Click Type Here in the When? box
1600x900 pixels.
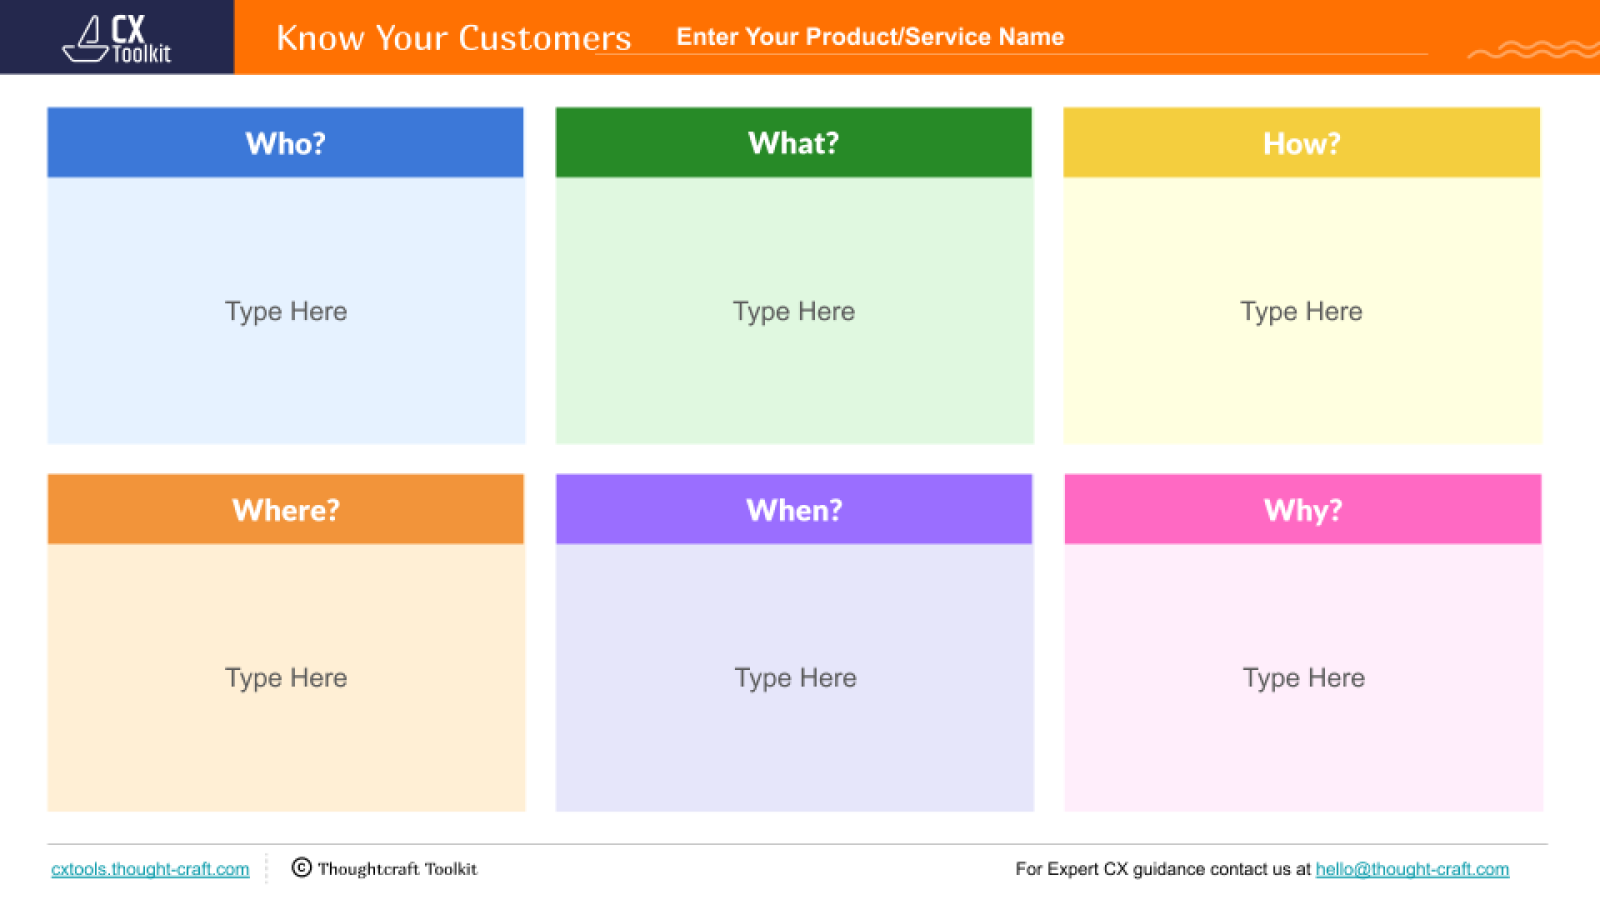pyautogui.click(x=795, y=678)
